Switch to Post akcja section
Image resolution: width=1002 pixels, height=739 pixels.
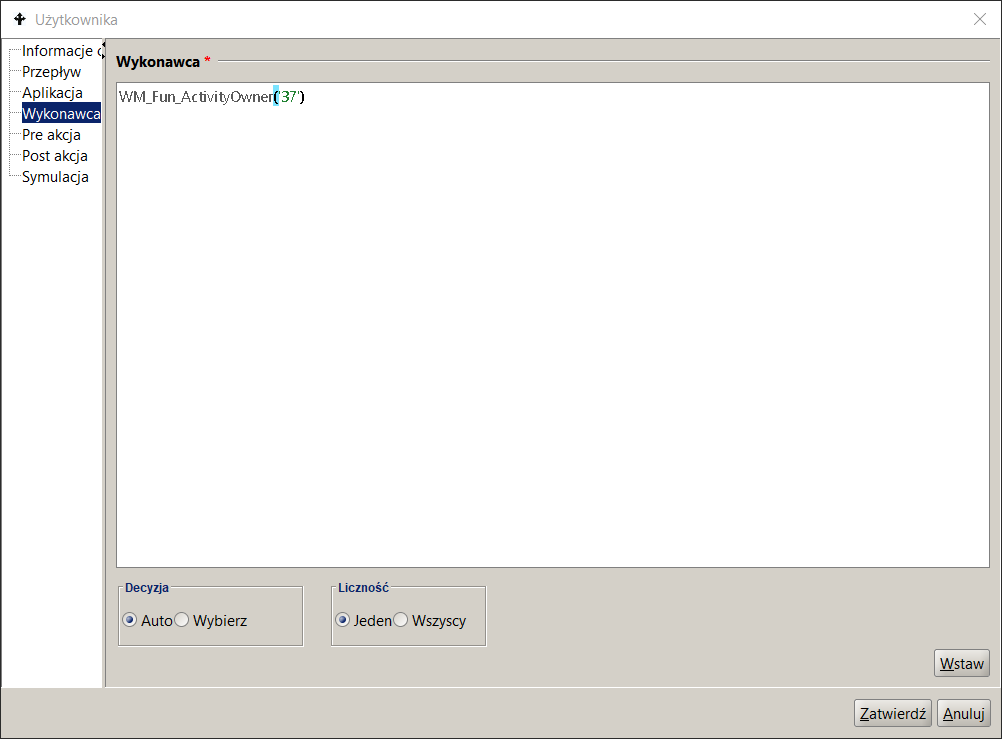54,156
